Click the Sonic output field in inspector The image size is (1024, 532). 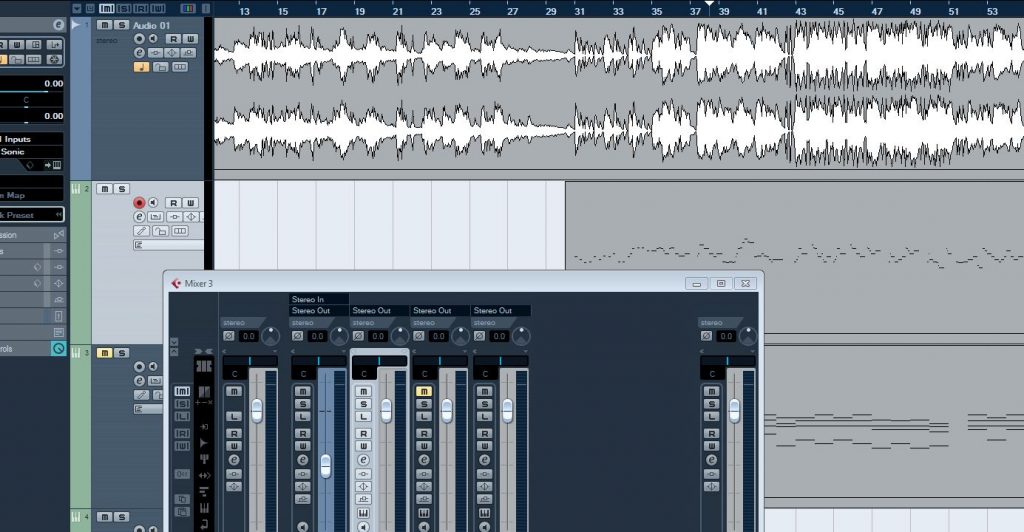click(32, 151)
